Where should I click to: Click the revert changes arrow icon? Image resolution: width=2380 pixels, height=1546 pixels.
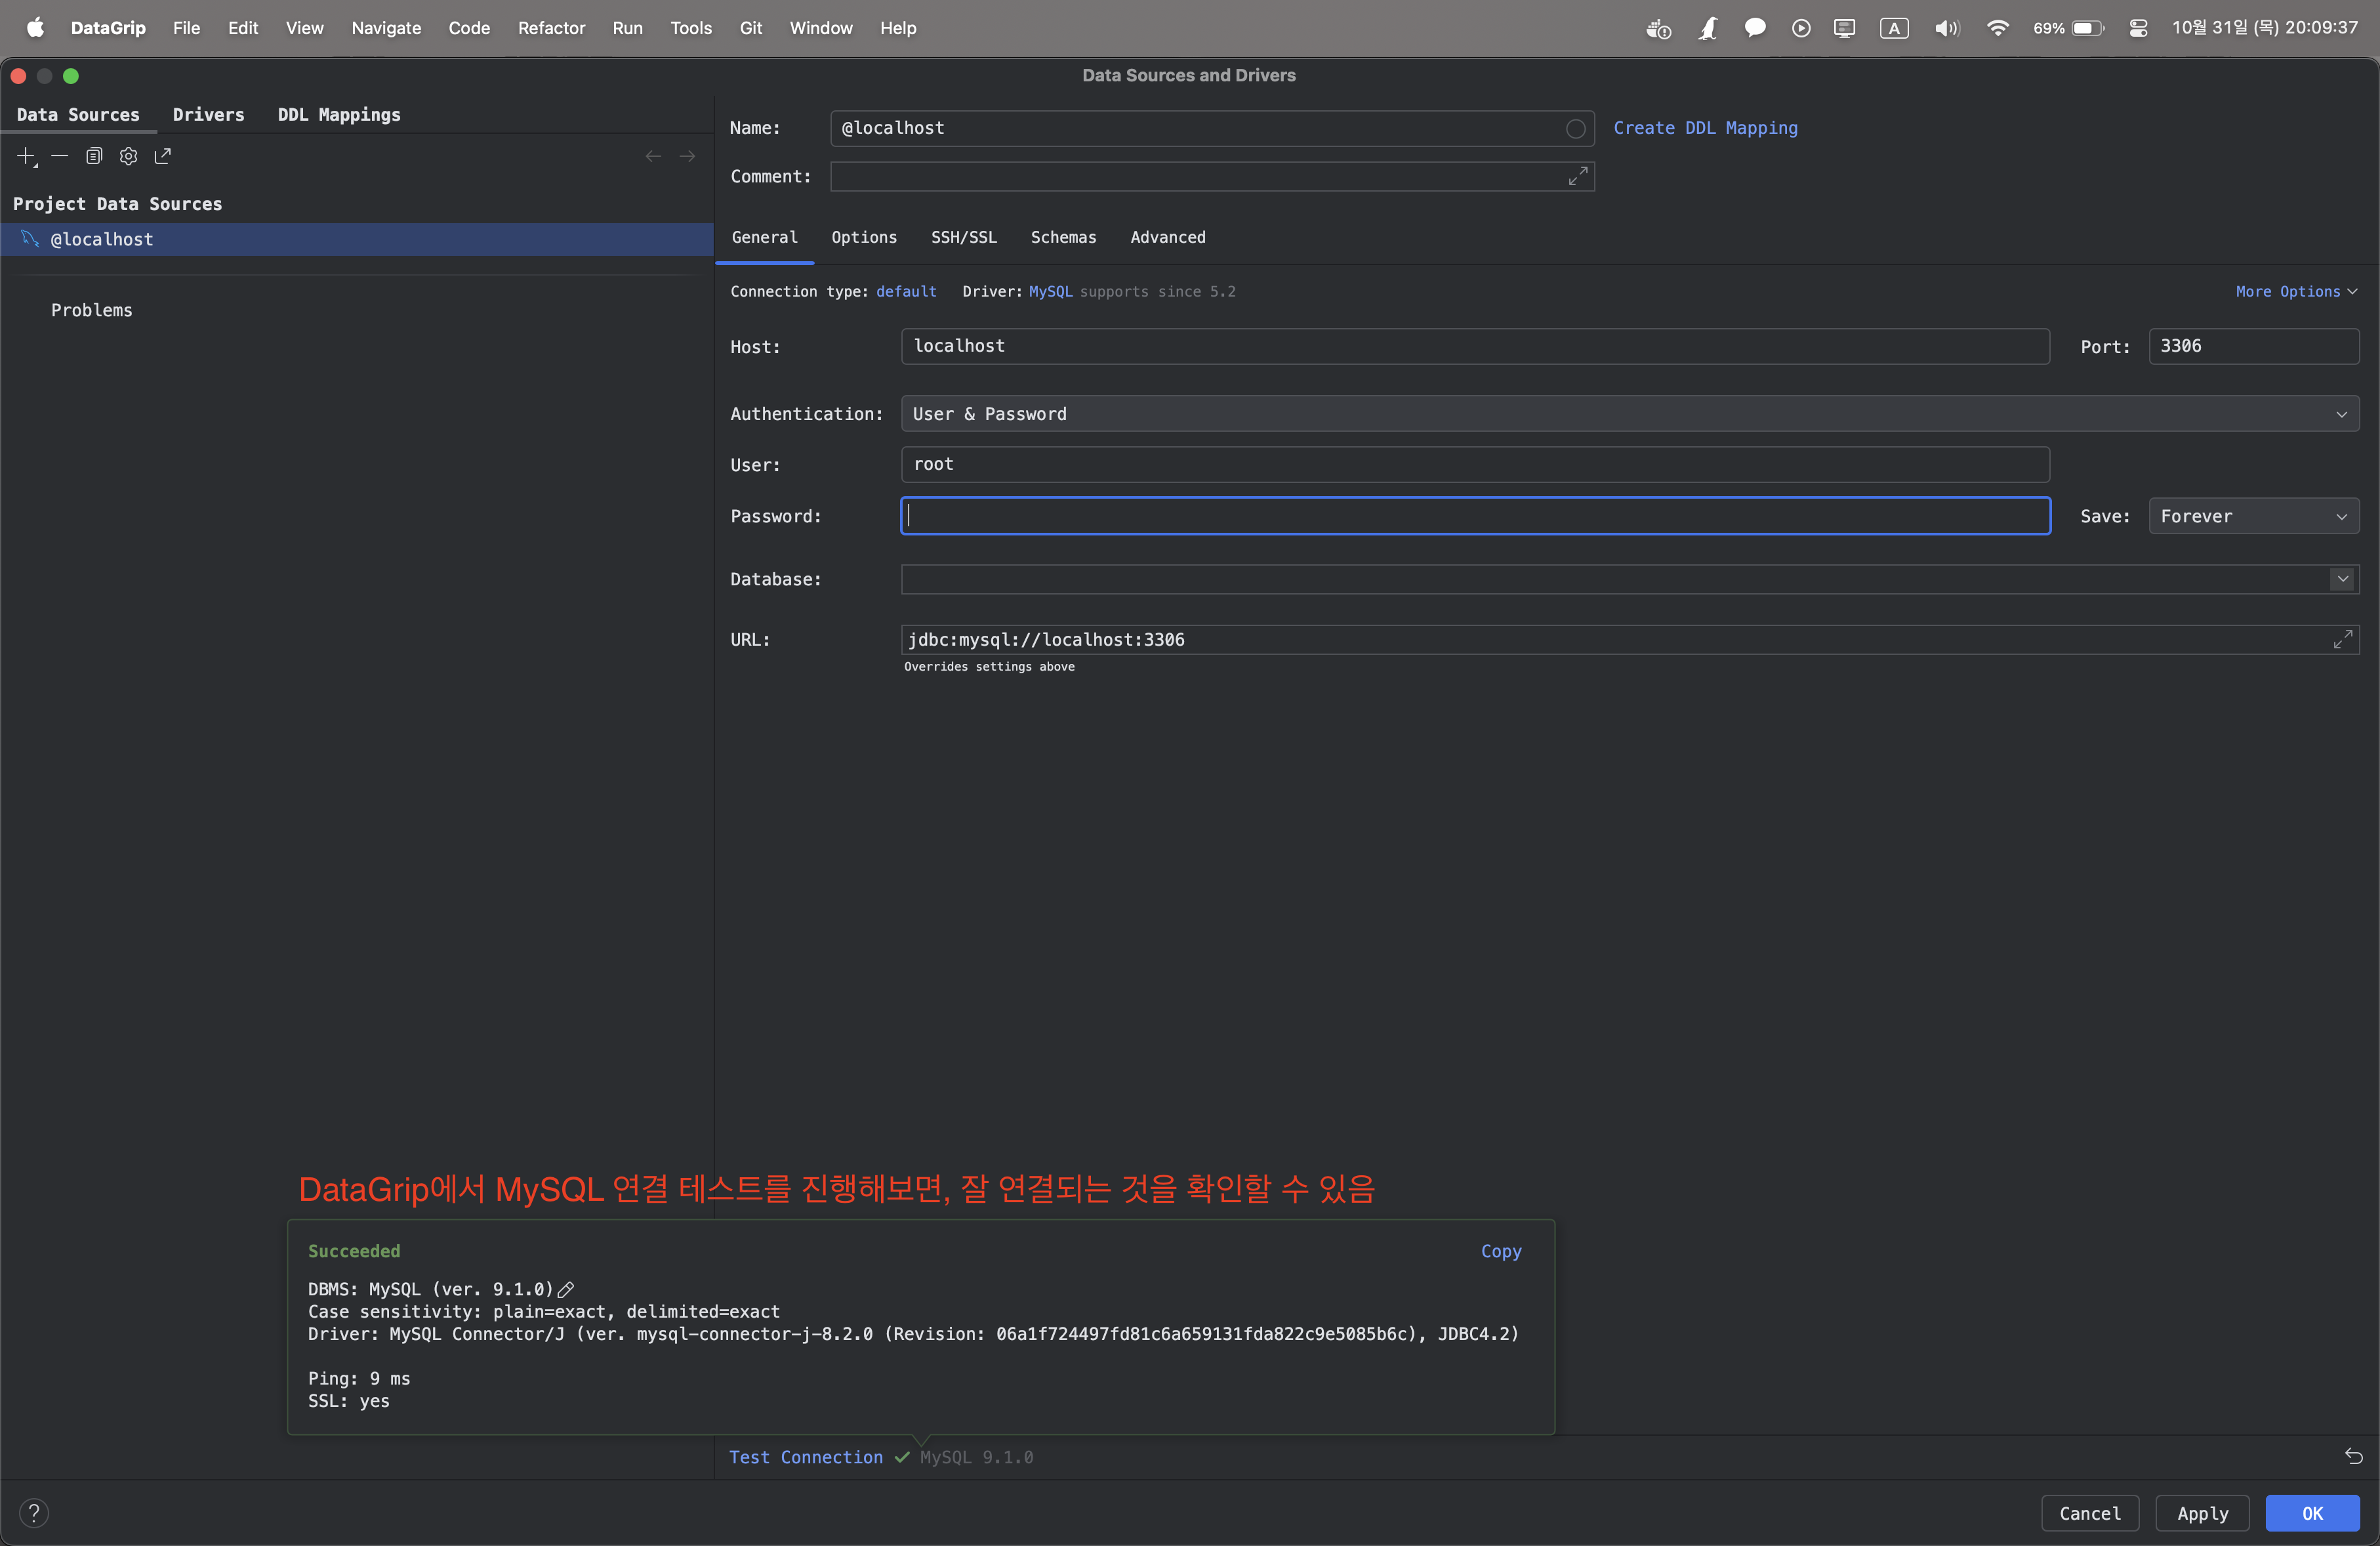2353,1456
